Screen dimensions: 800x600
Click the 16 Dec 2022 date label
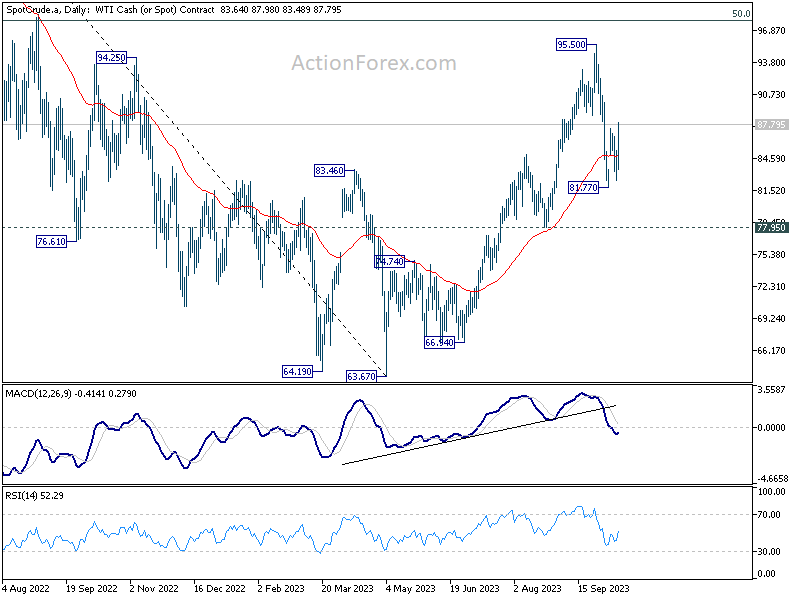point(219,588)
